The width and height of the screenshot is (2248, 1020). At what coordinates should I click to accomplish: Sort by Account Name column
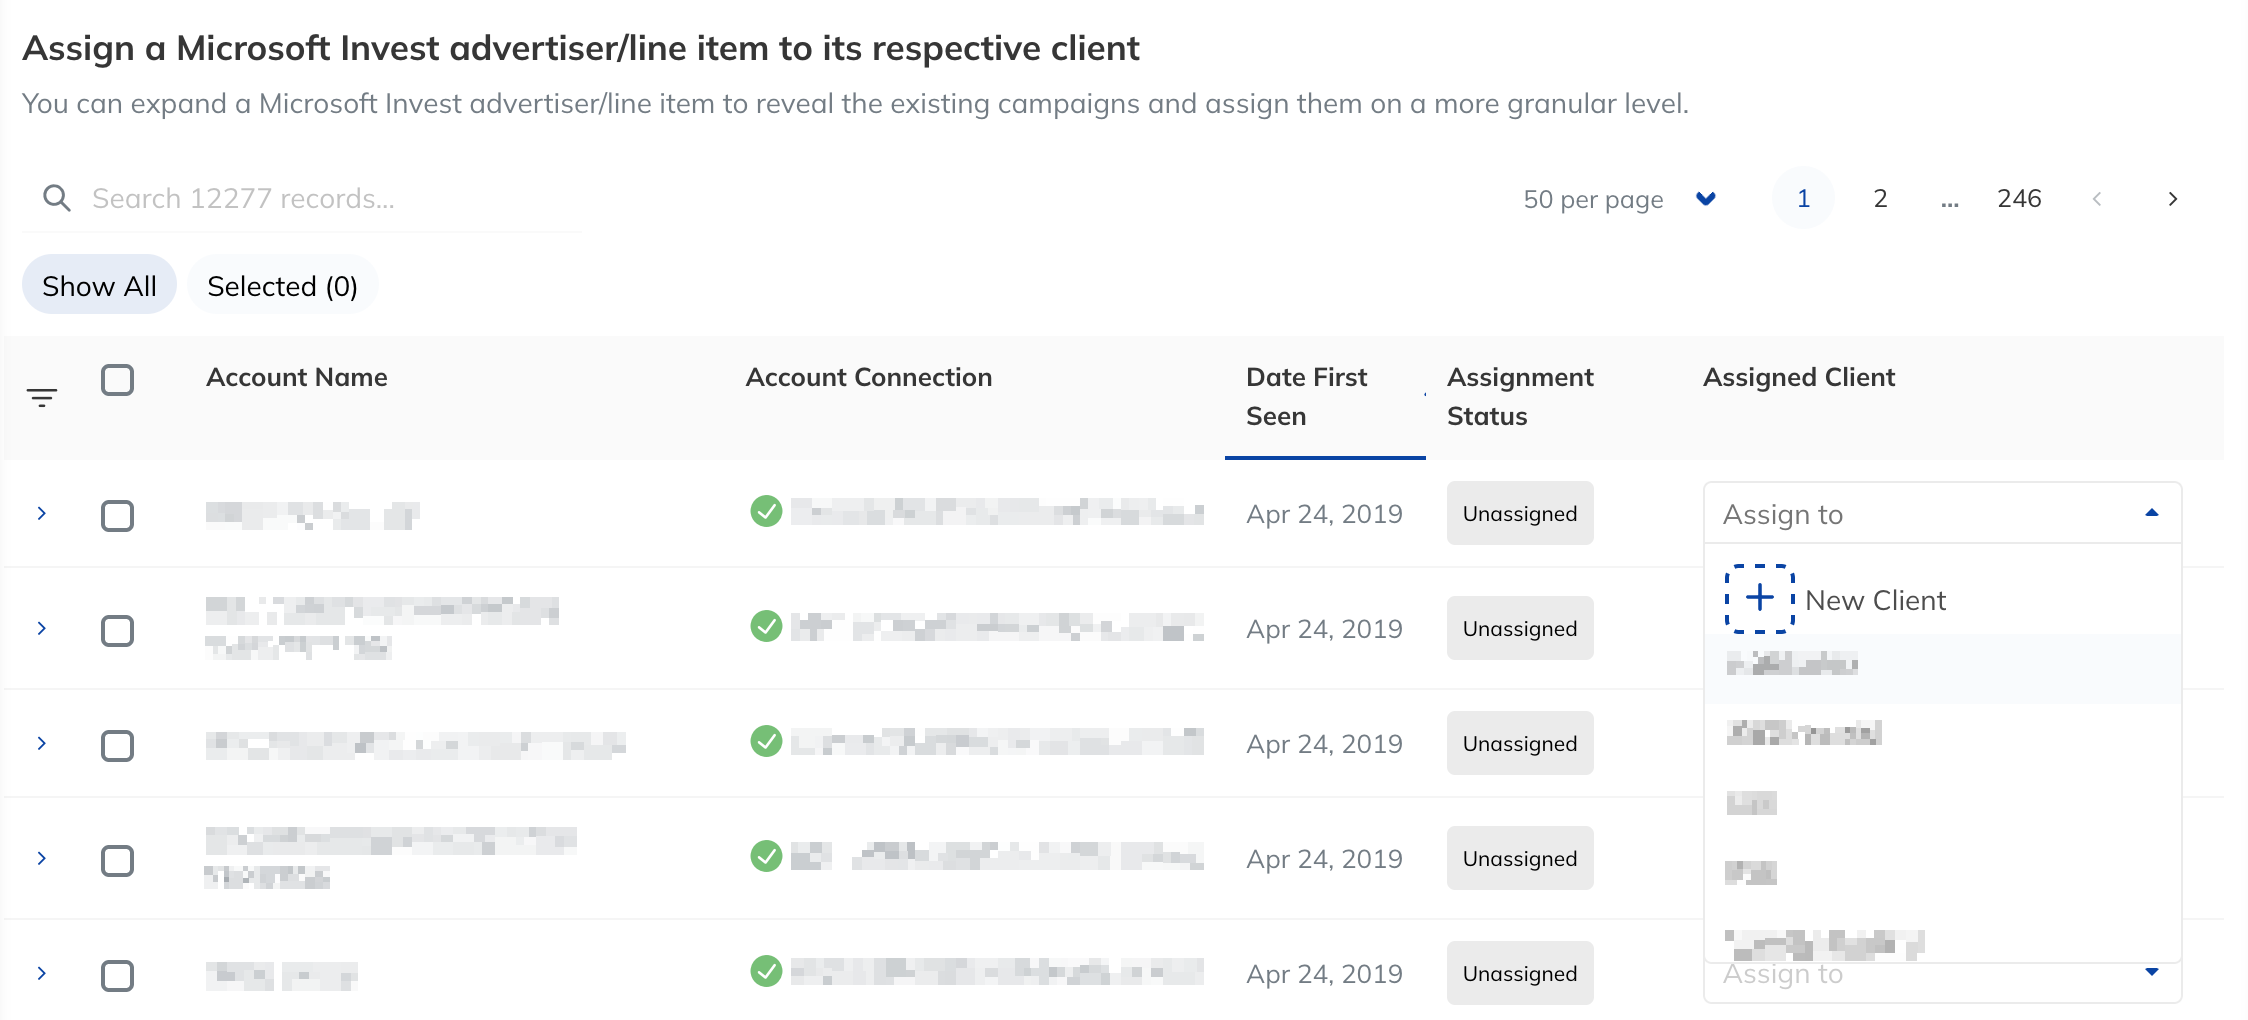(297, 377)
